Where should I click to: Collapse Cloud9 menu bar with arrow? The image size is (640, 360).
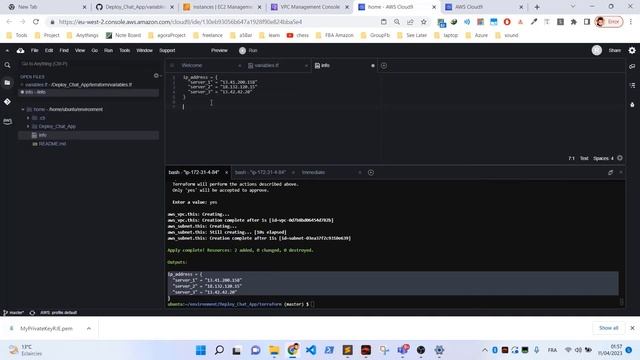[7, 51]
